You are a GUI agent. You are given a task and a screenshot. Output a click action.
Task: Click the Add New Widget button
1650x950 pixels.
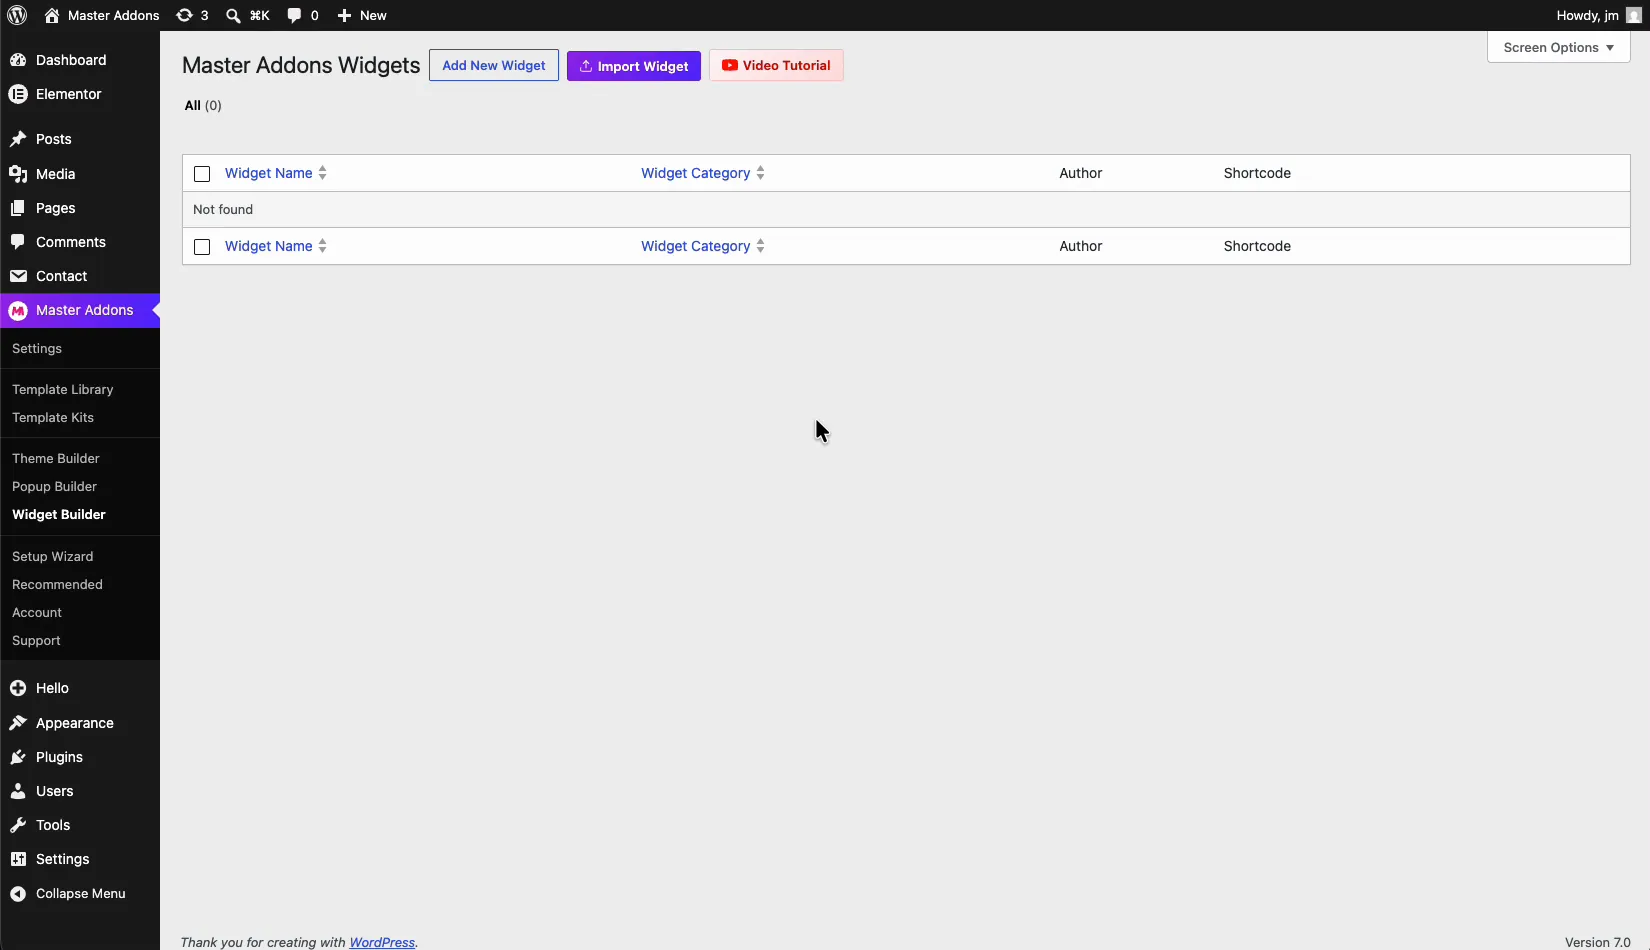494,65
